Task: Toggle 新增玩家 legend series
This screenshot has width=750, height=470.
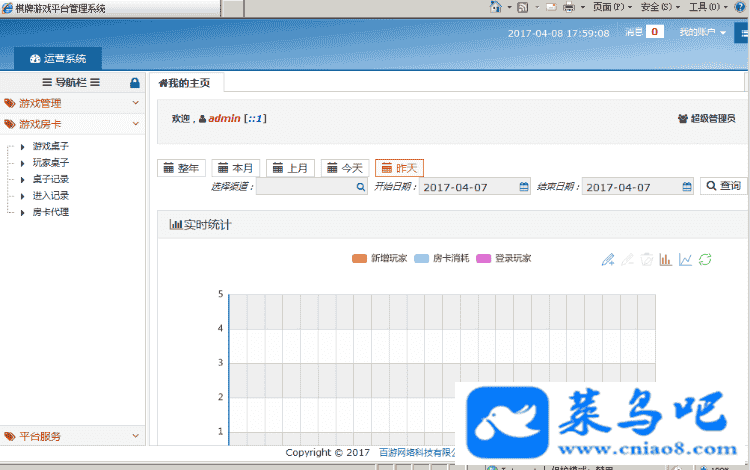Action: [379, 258]
